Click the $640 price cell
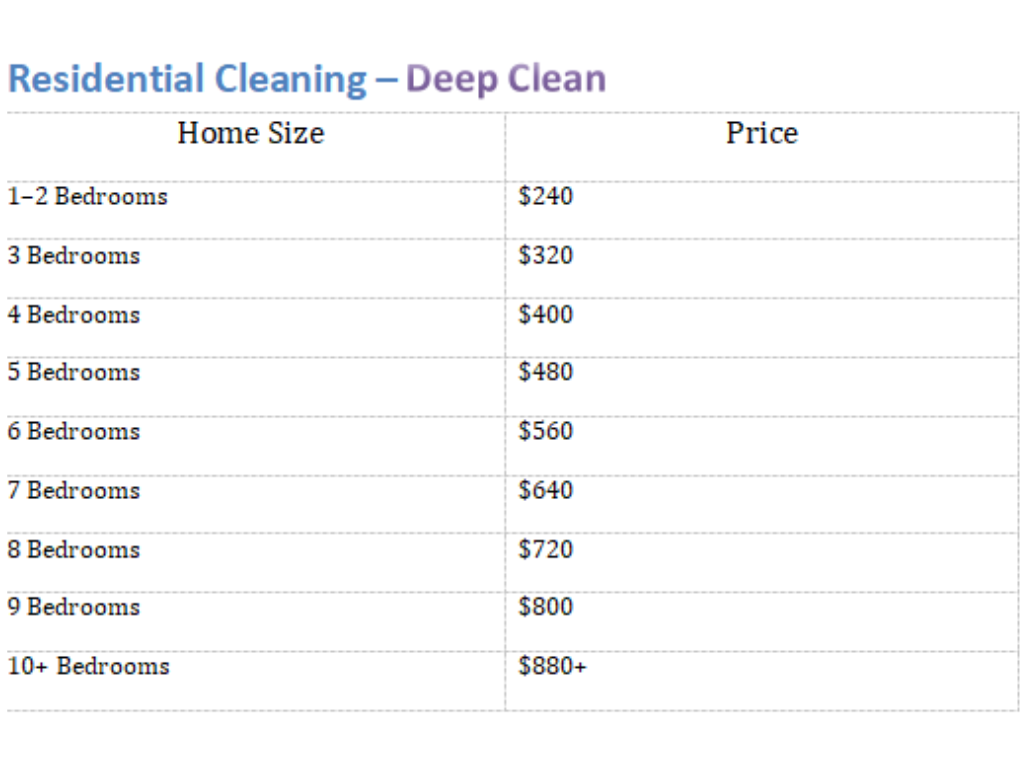Image resolution: width=1024 pixels, height=768 pixels. [546, 491]
